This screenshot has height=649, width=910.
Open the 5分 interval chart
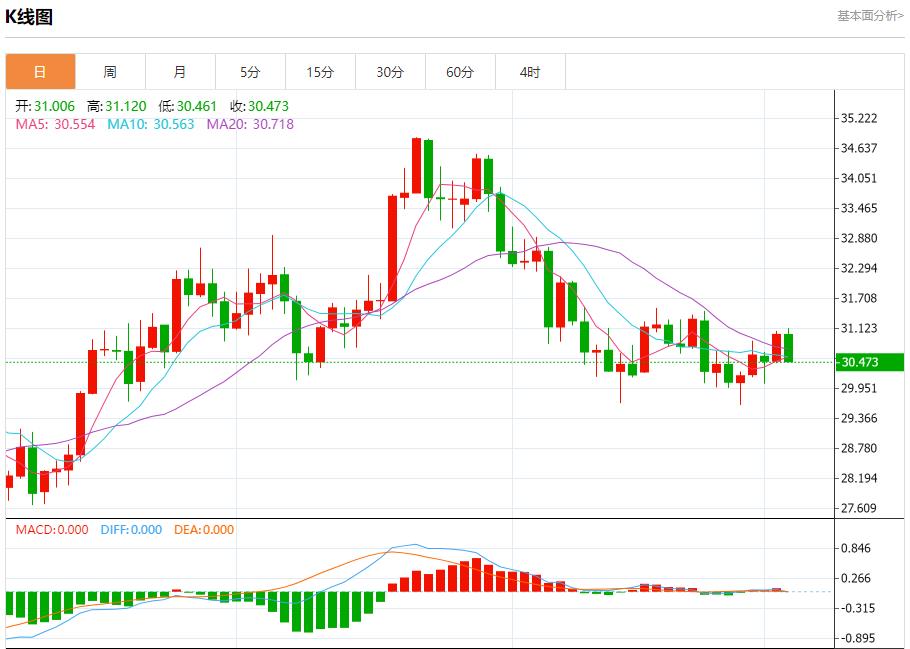pyautogui.click(x=250, y=72)
